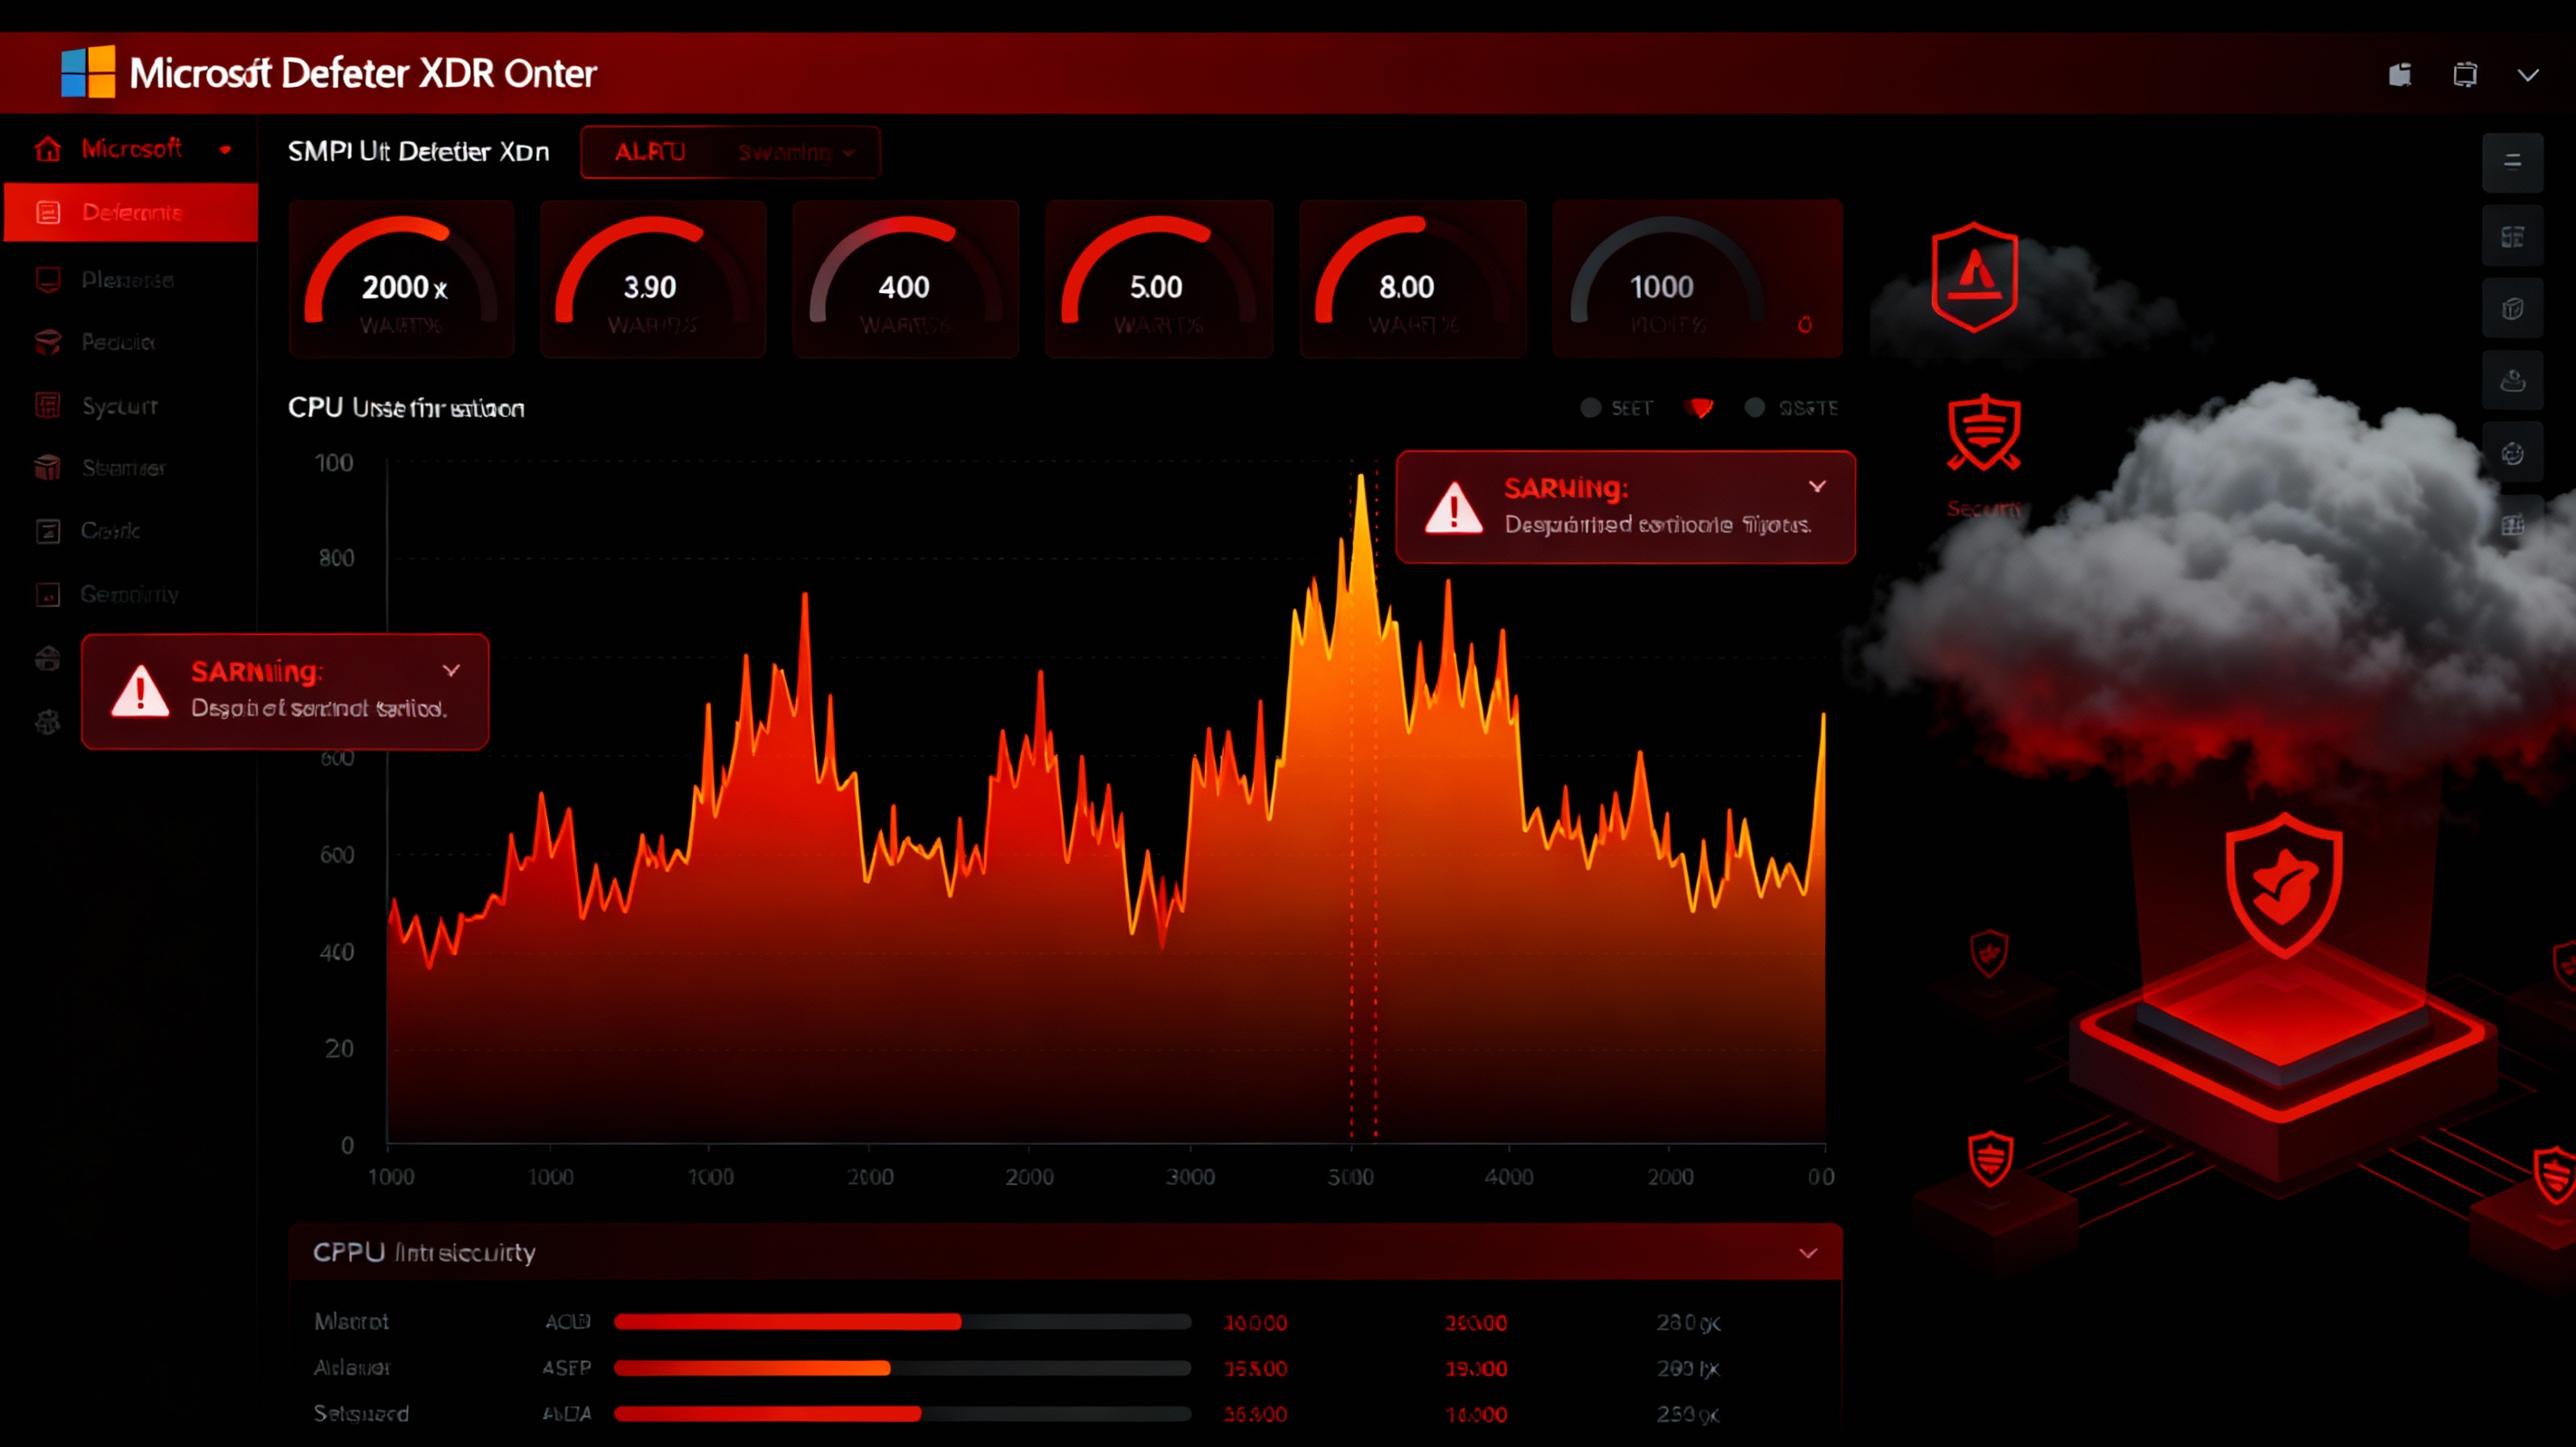This screenshot has width=2576, height=1447.
Task: Open the hamburger menu icon on right toolbar
Action: point(2514,162)
